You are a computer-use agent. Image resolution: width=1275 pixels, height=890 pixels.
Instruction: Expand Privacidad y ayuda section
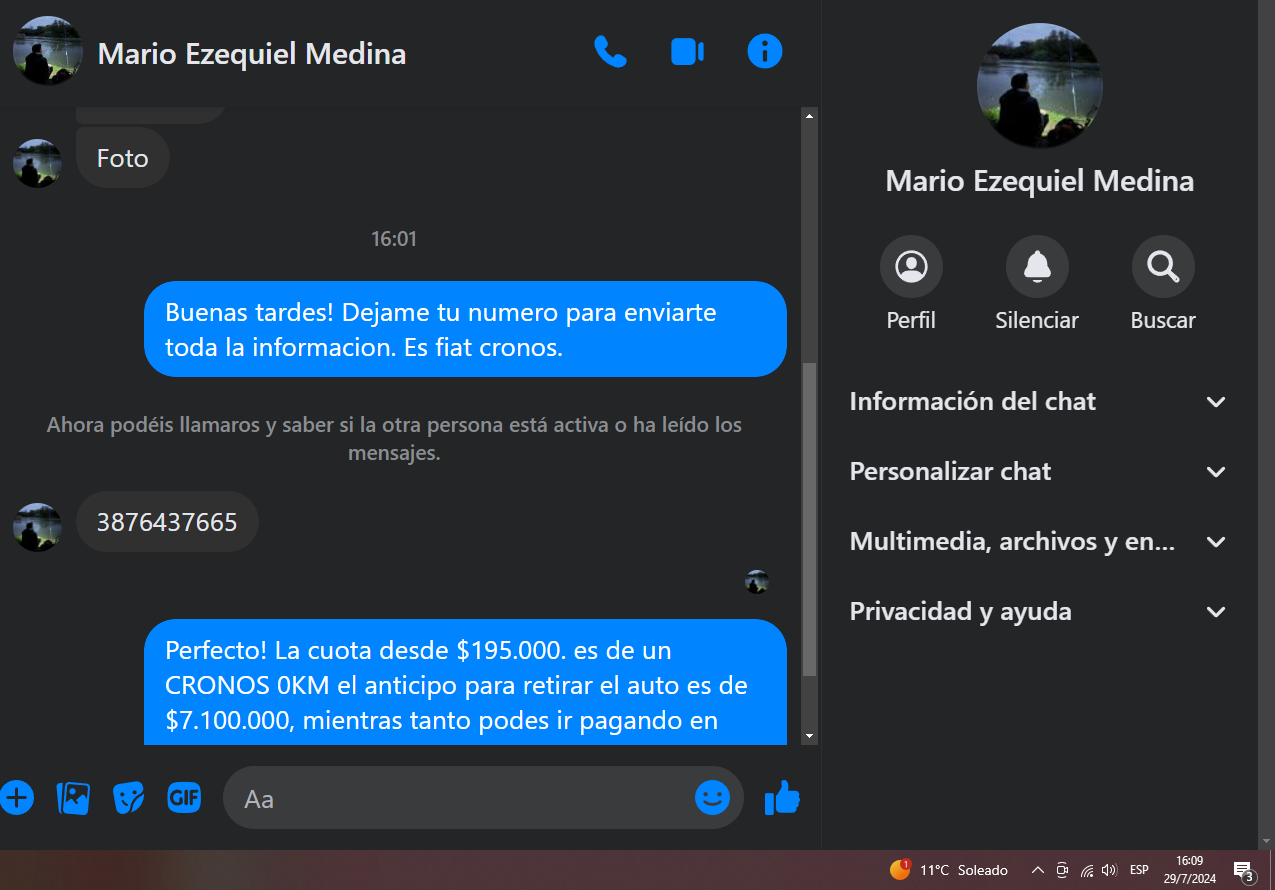tap(1038, 612)
